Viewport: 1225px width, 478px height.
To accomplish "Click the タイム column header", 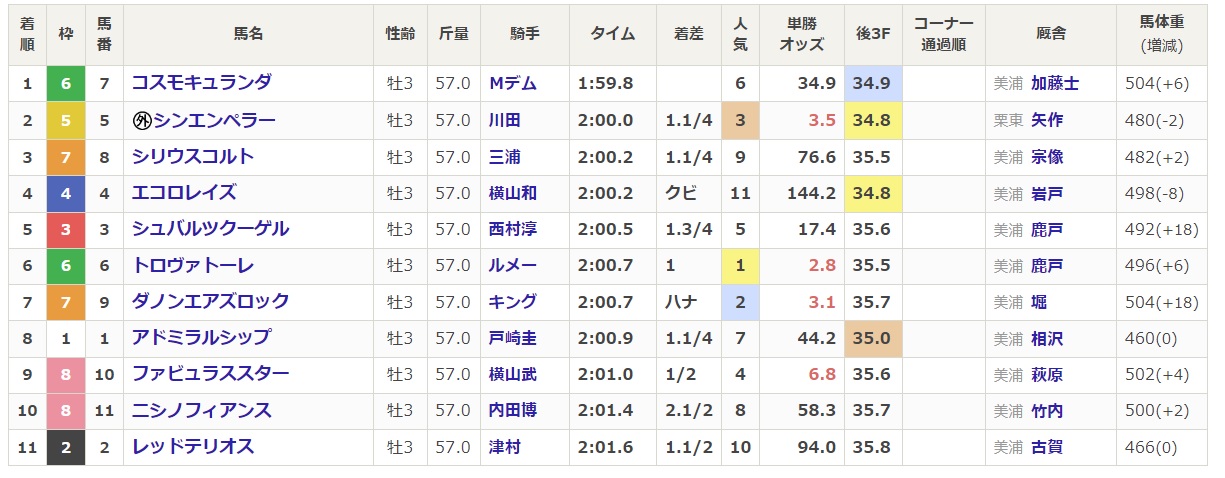I will [x=612, y=34].
